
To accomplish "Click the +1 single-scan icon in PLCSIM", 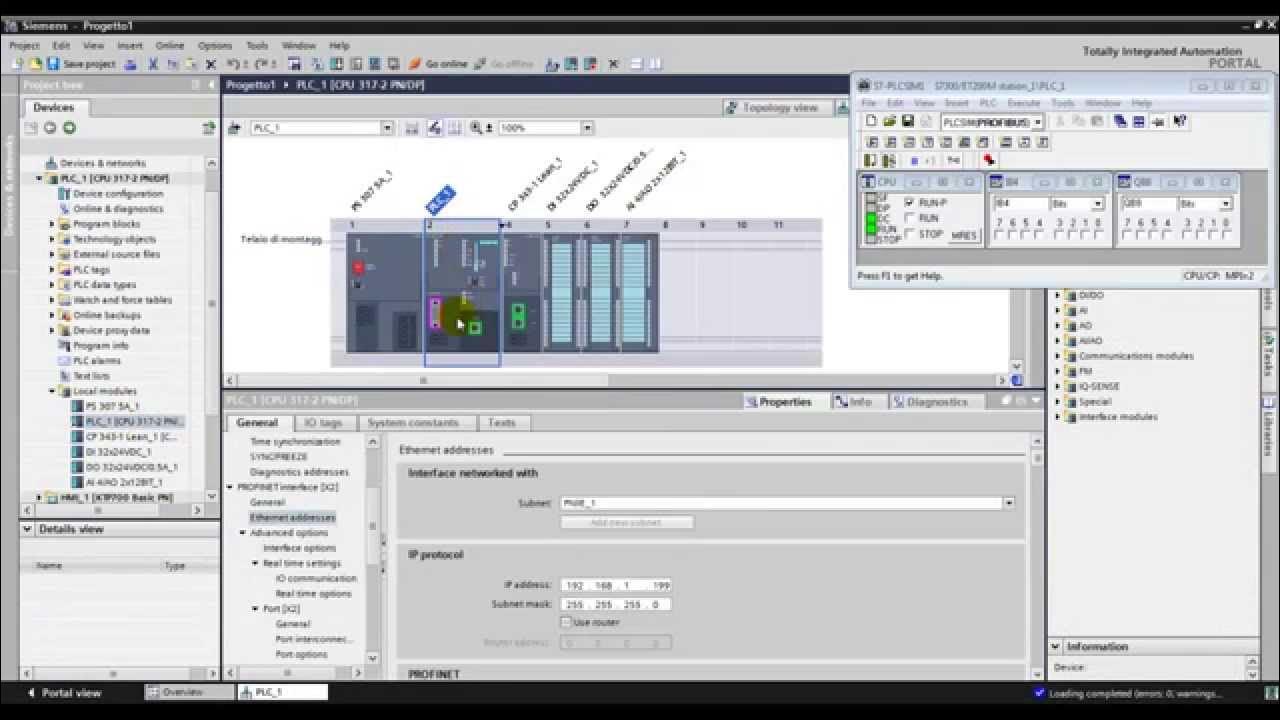I will click(930, 160).
